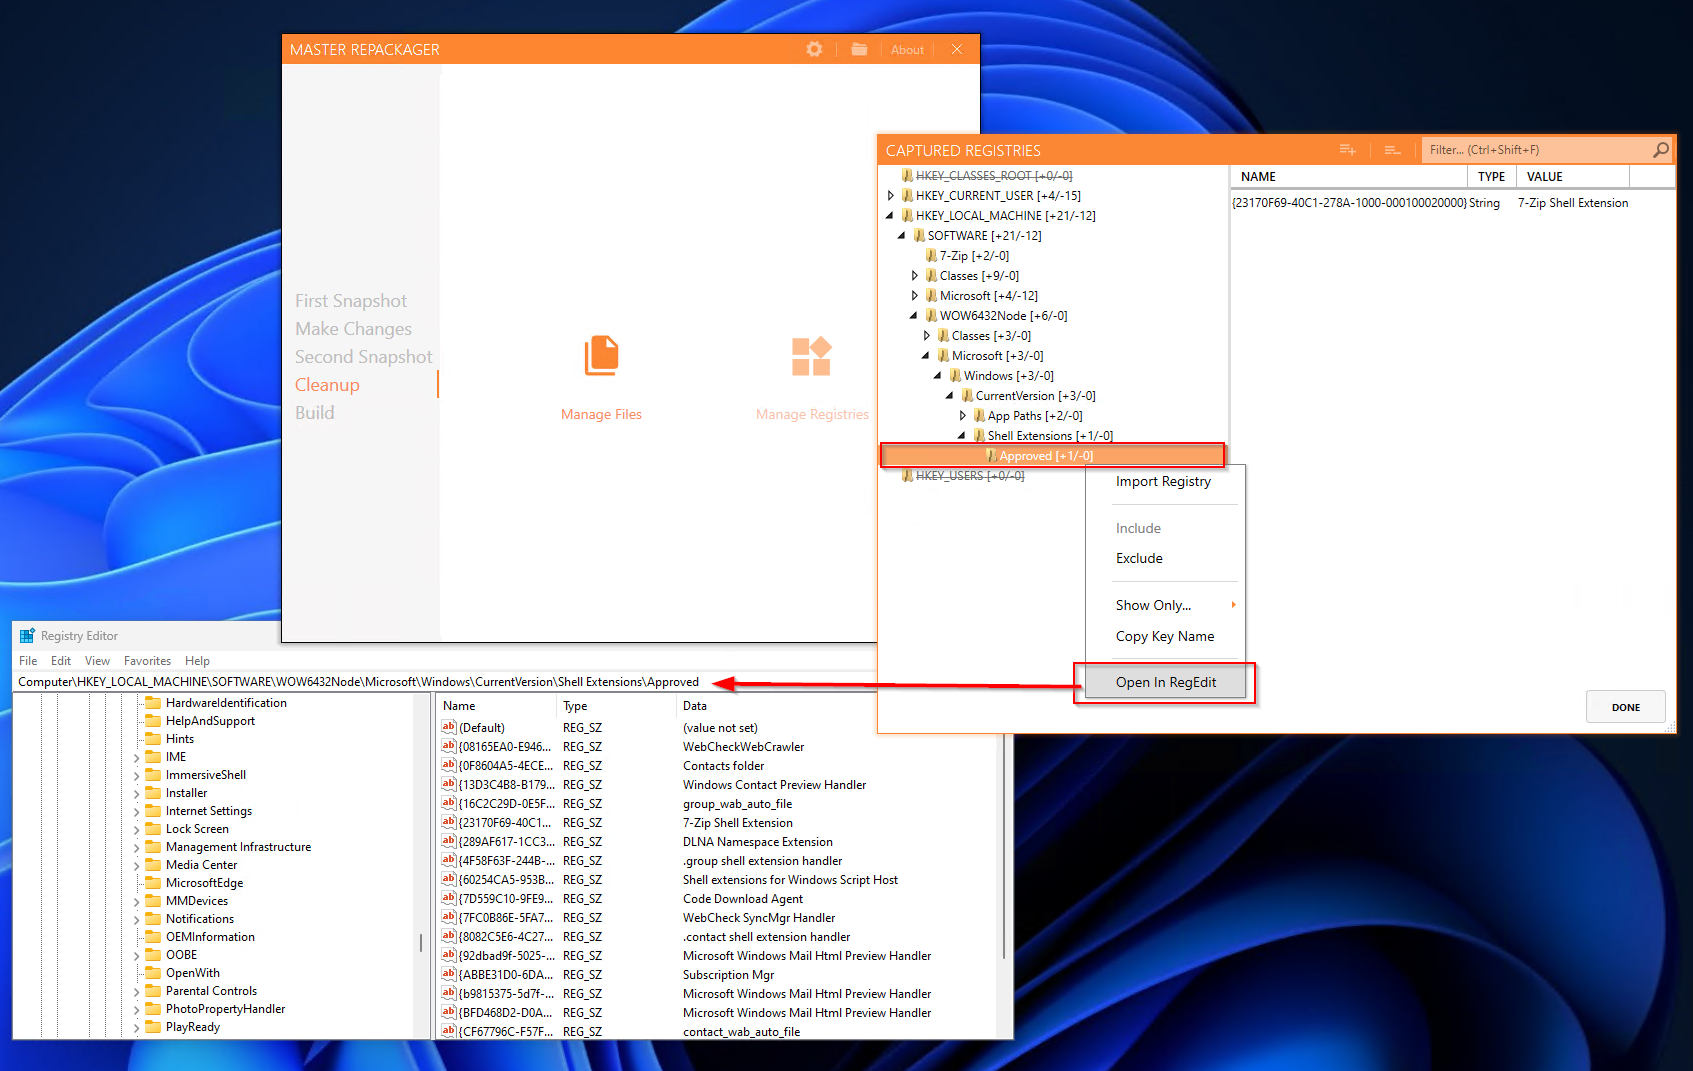The height and width of the screenshot is (1071, 1693).
Task: Click the string icon of {60254CA5-953B... value
Action: click(x=449, y=879)
